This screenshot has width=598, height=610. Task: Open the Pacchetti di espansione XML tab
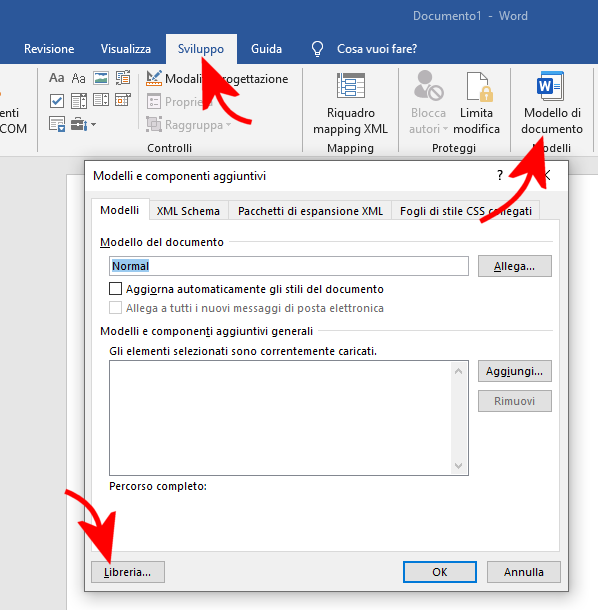[310, 211]
